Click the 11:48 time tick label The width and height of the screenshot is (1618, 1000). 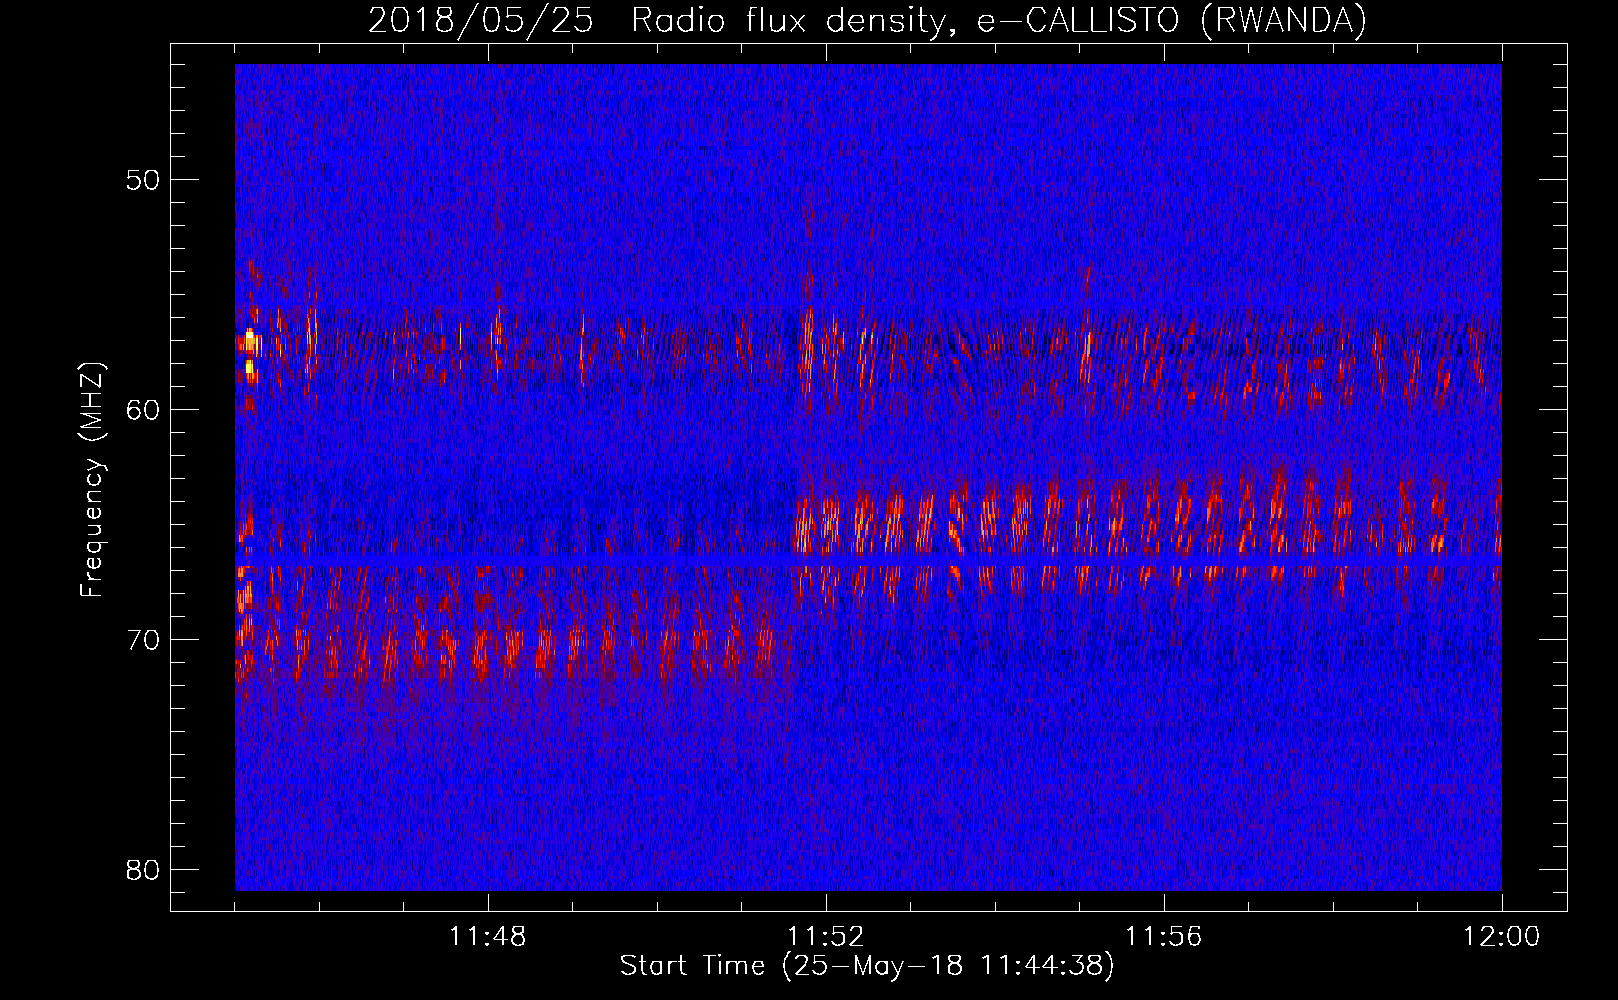pyautogui.click(x=488, y=937)
